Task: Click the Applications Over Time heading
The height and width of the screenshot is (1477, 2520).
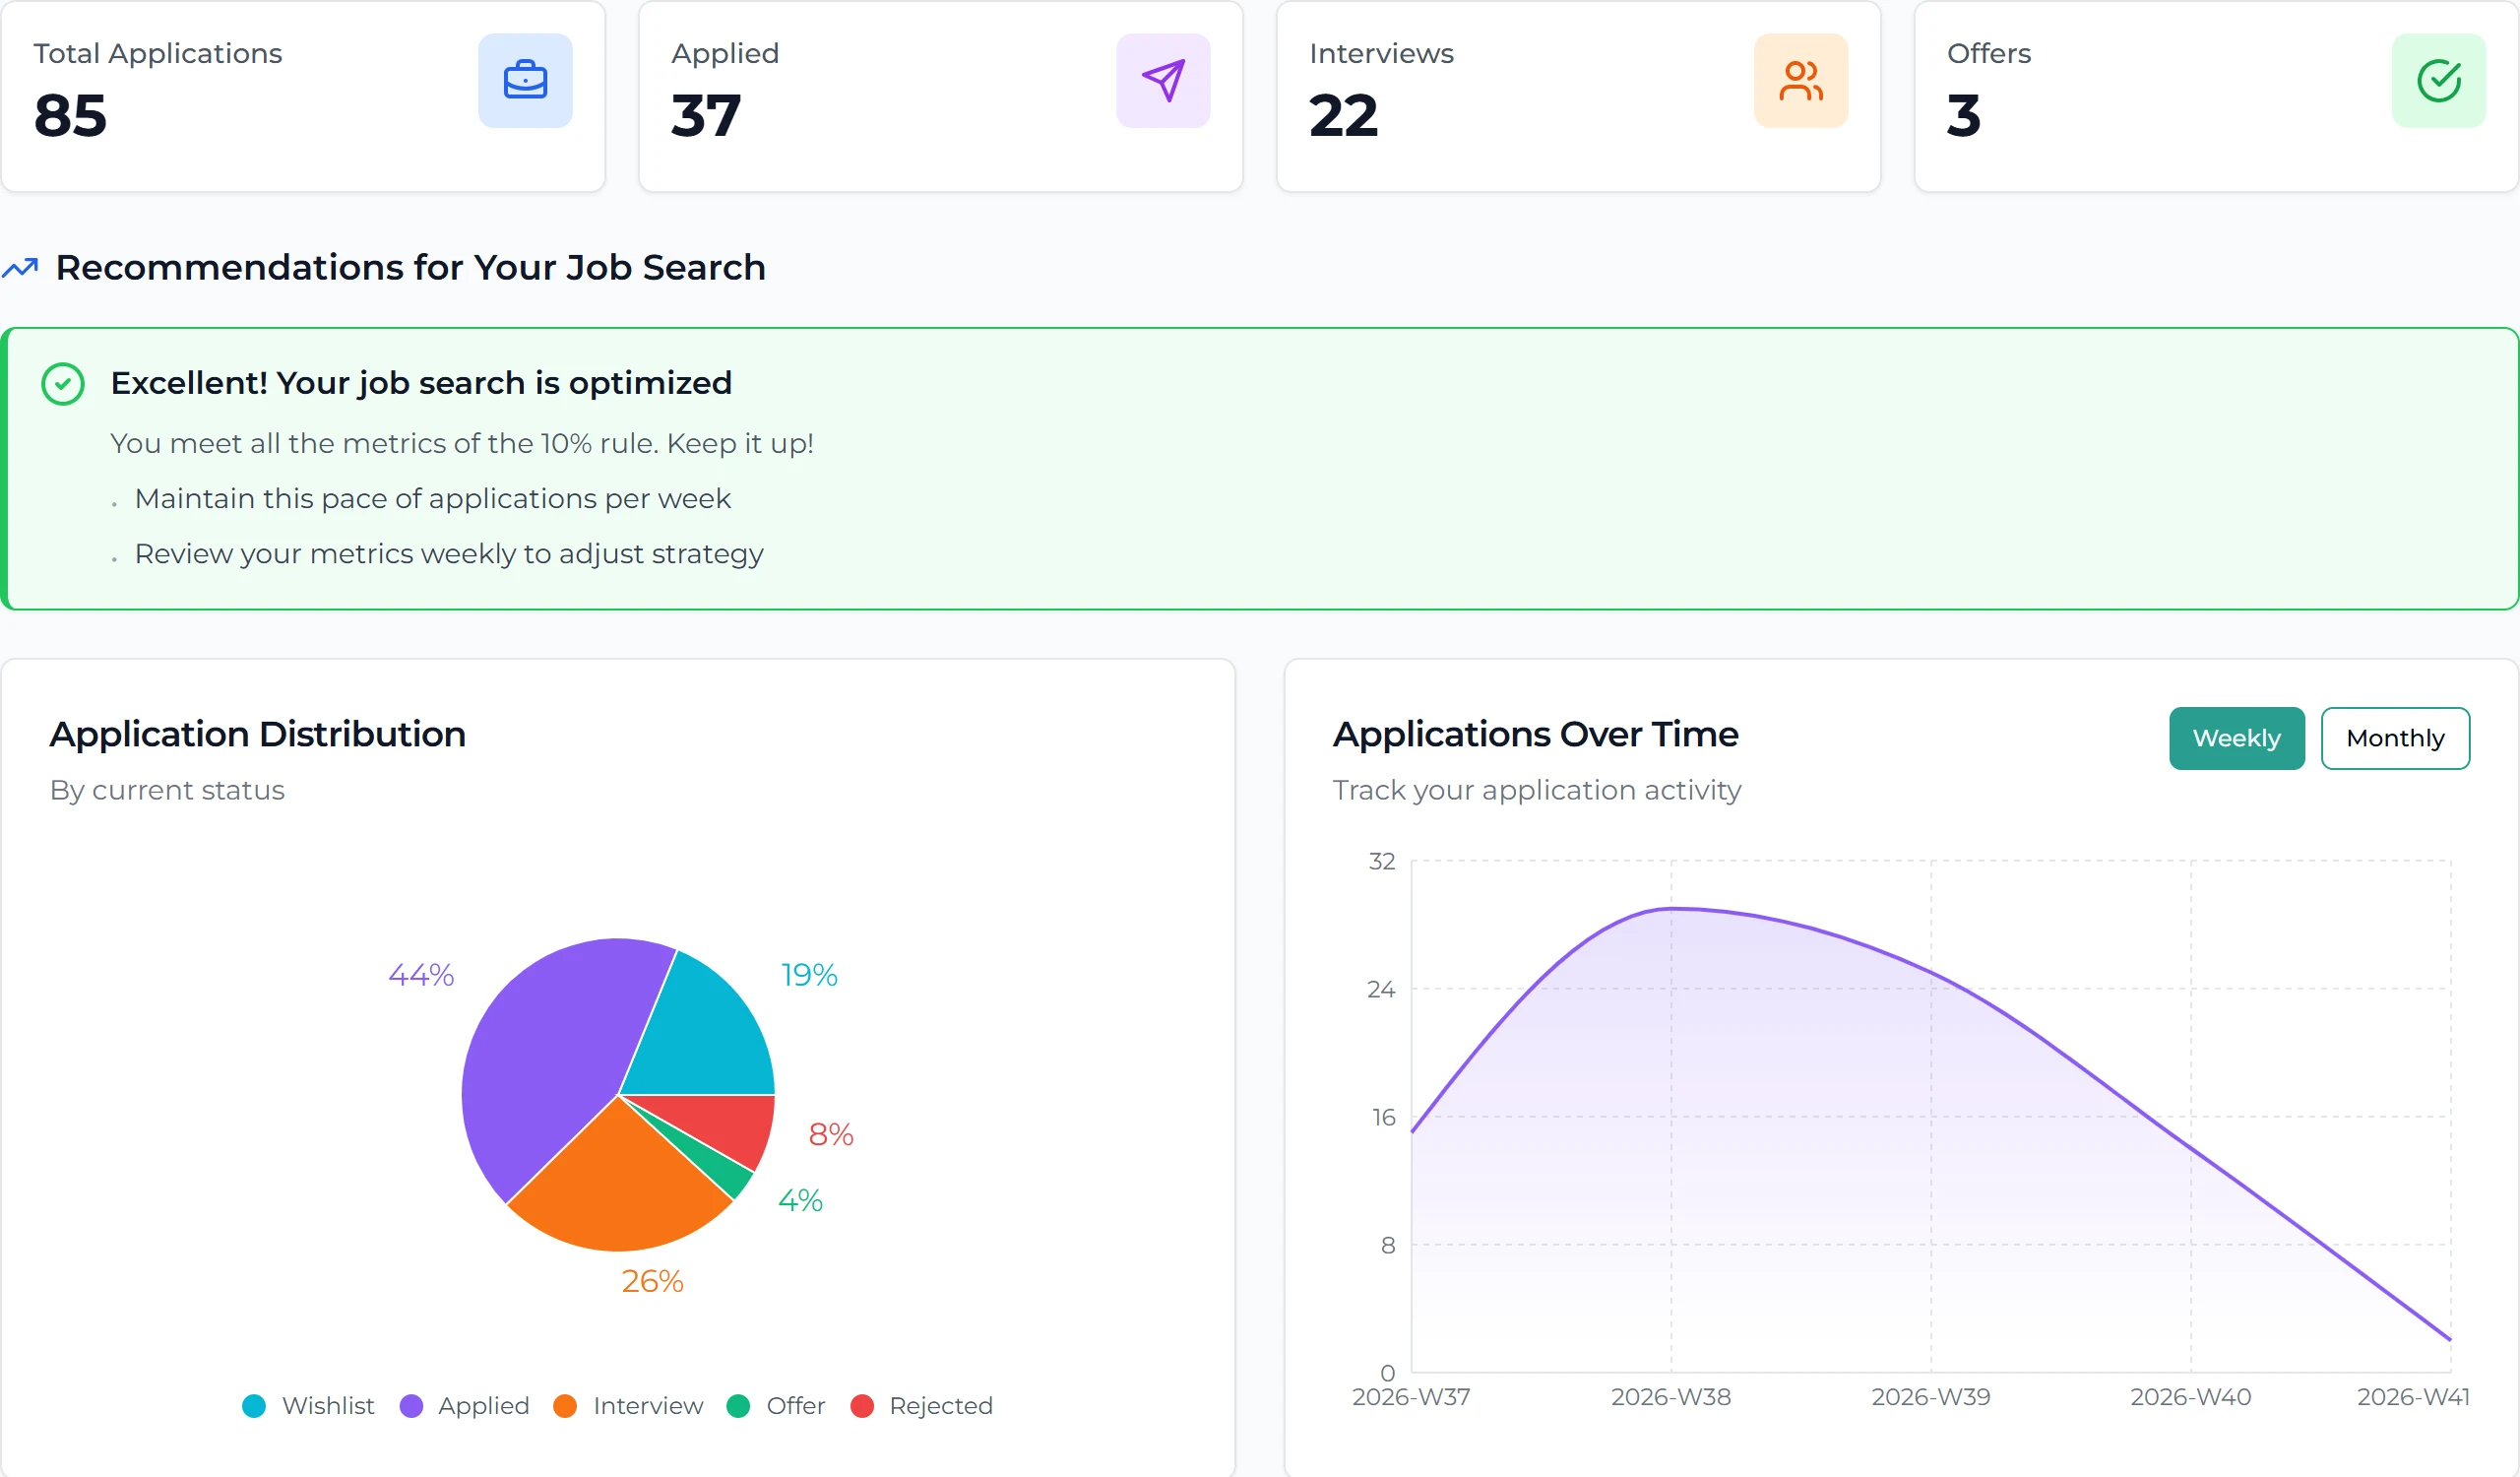Action: [1536, 734]
